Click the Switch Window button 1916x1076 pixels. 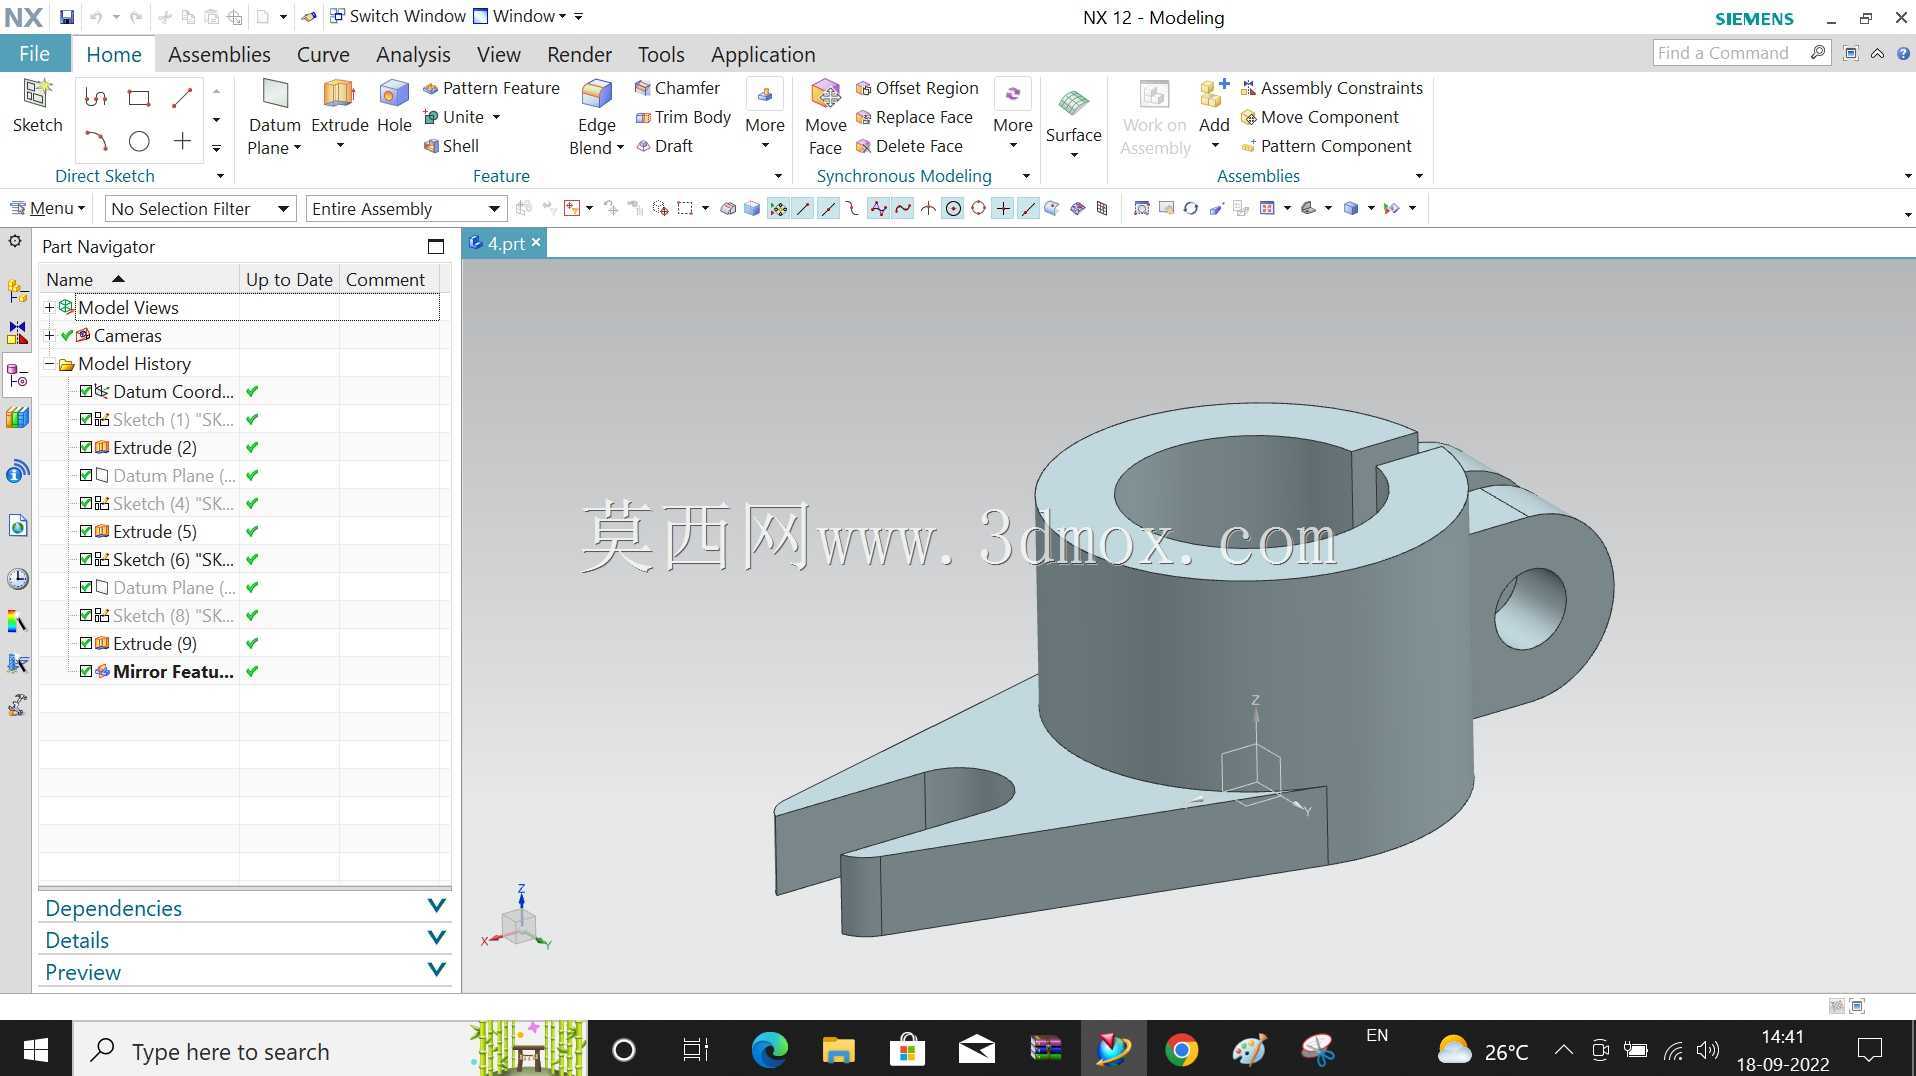[397, 16]
